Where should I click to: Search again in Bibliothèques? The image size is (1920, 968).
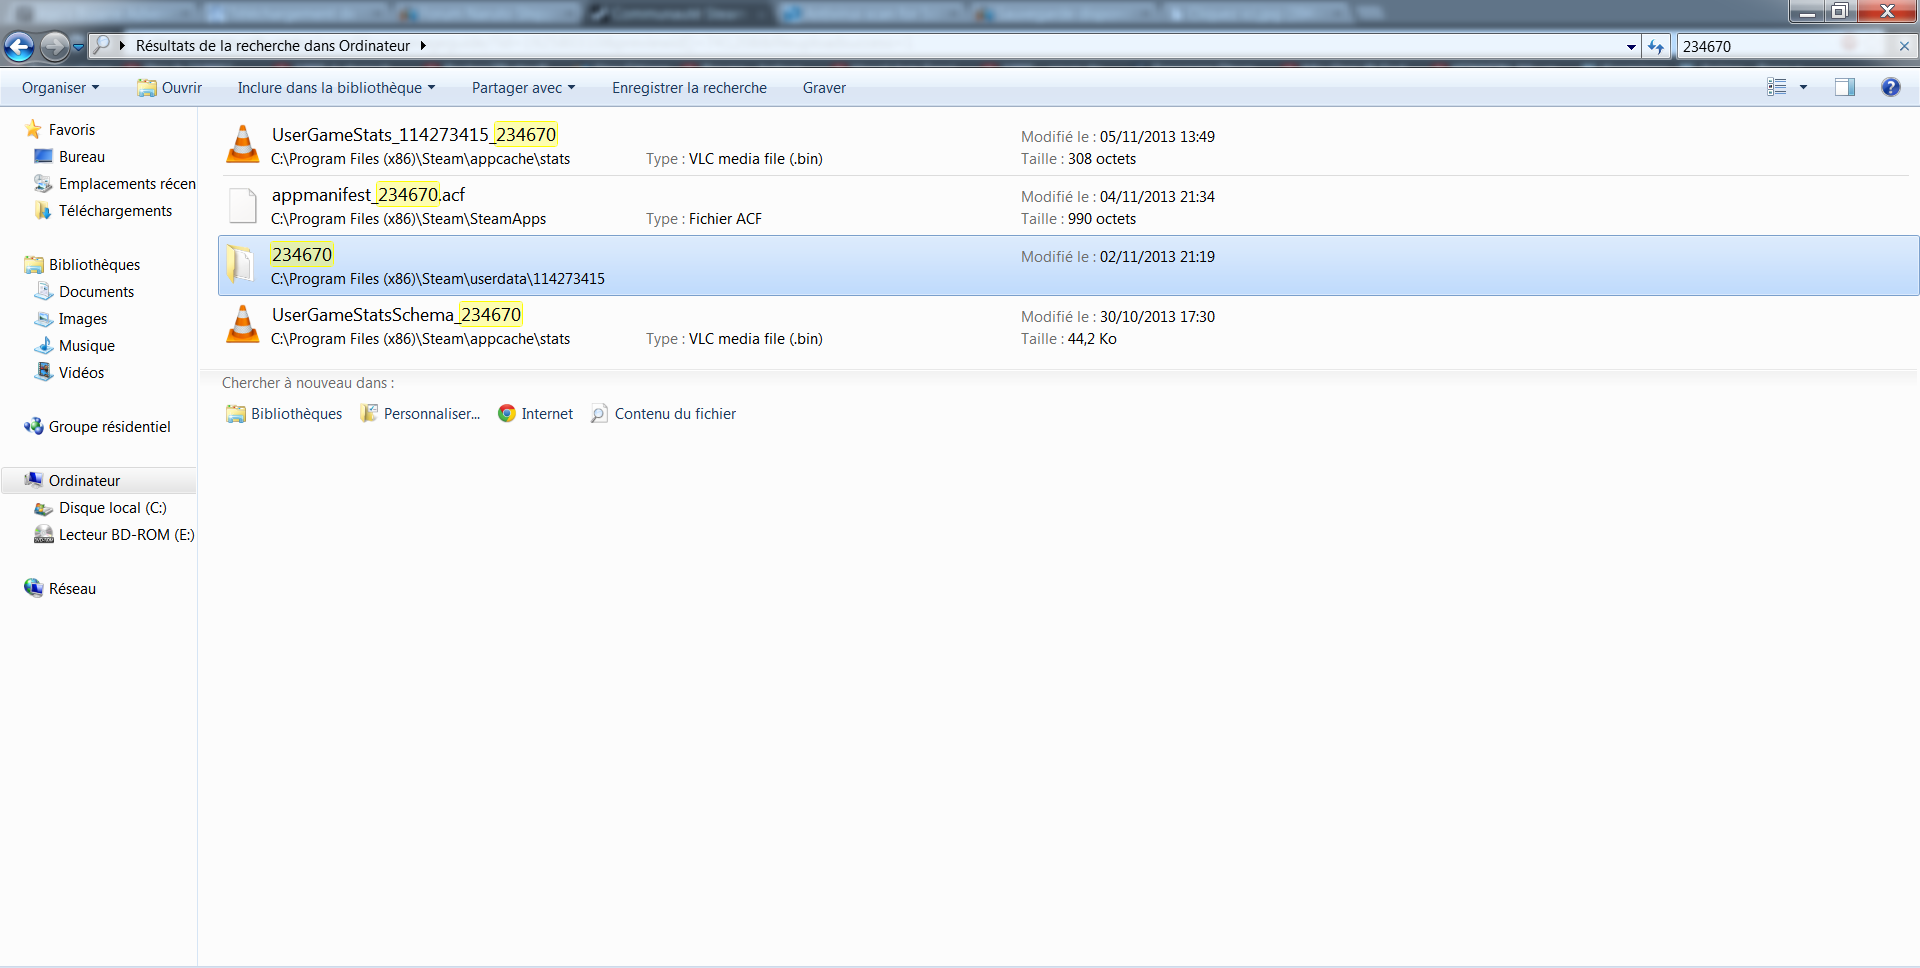(x=284, y=414)
